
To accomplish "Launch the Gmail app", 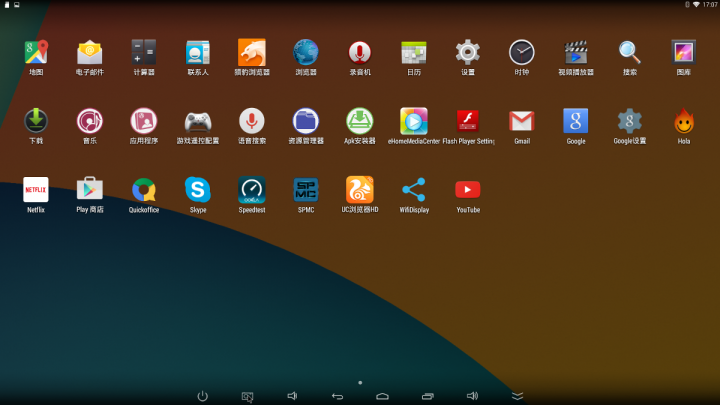I will [x=522, y=121].
